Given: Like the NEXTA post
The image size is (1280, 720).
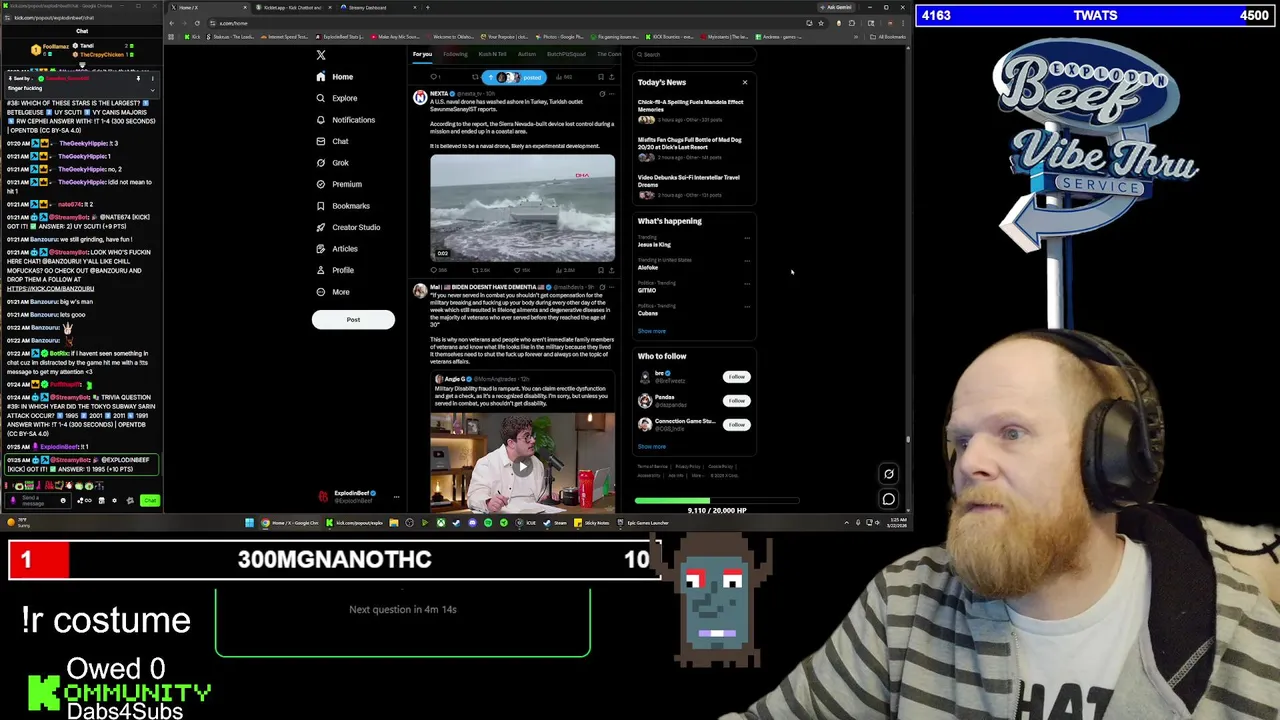Looking at the screenshot, I should 518,270.
